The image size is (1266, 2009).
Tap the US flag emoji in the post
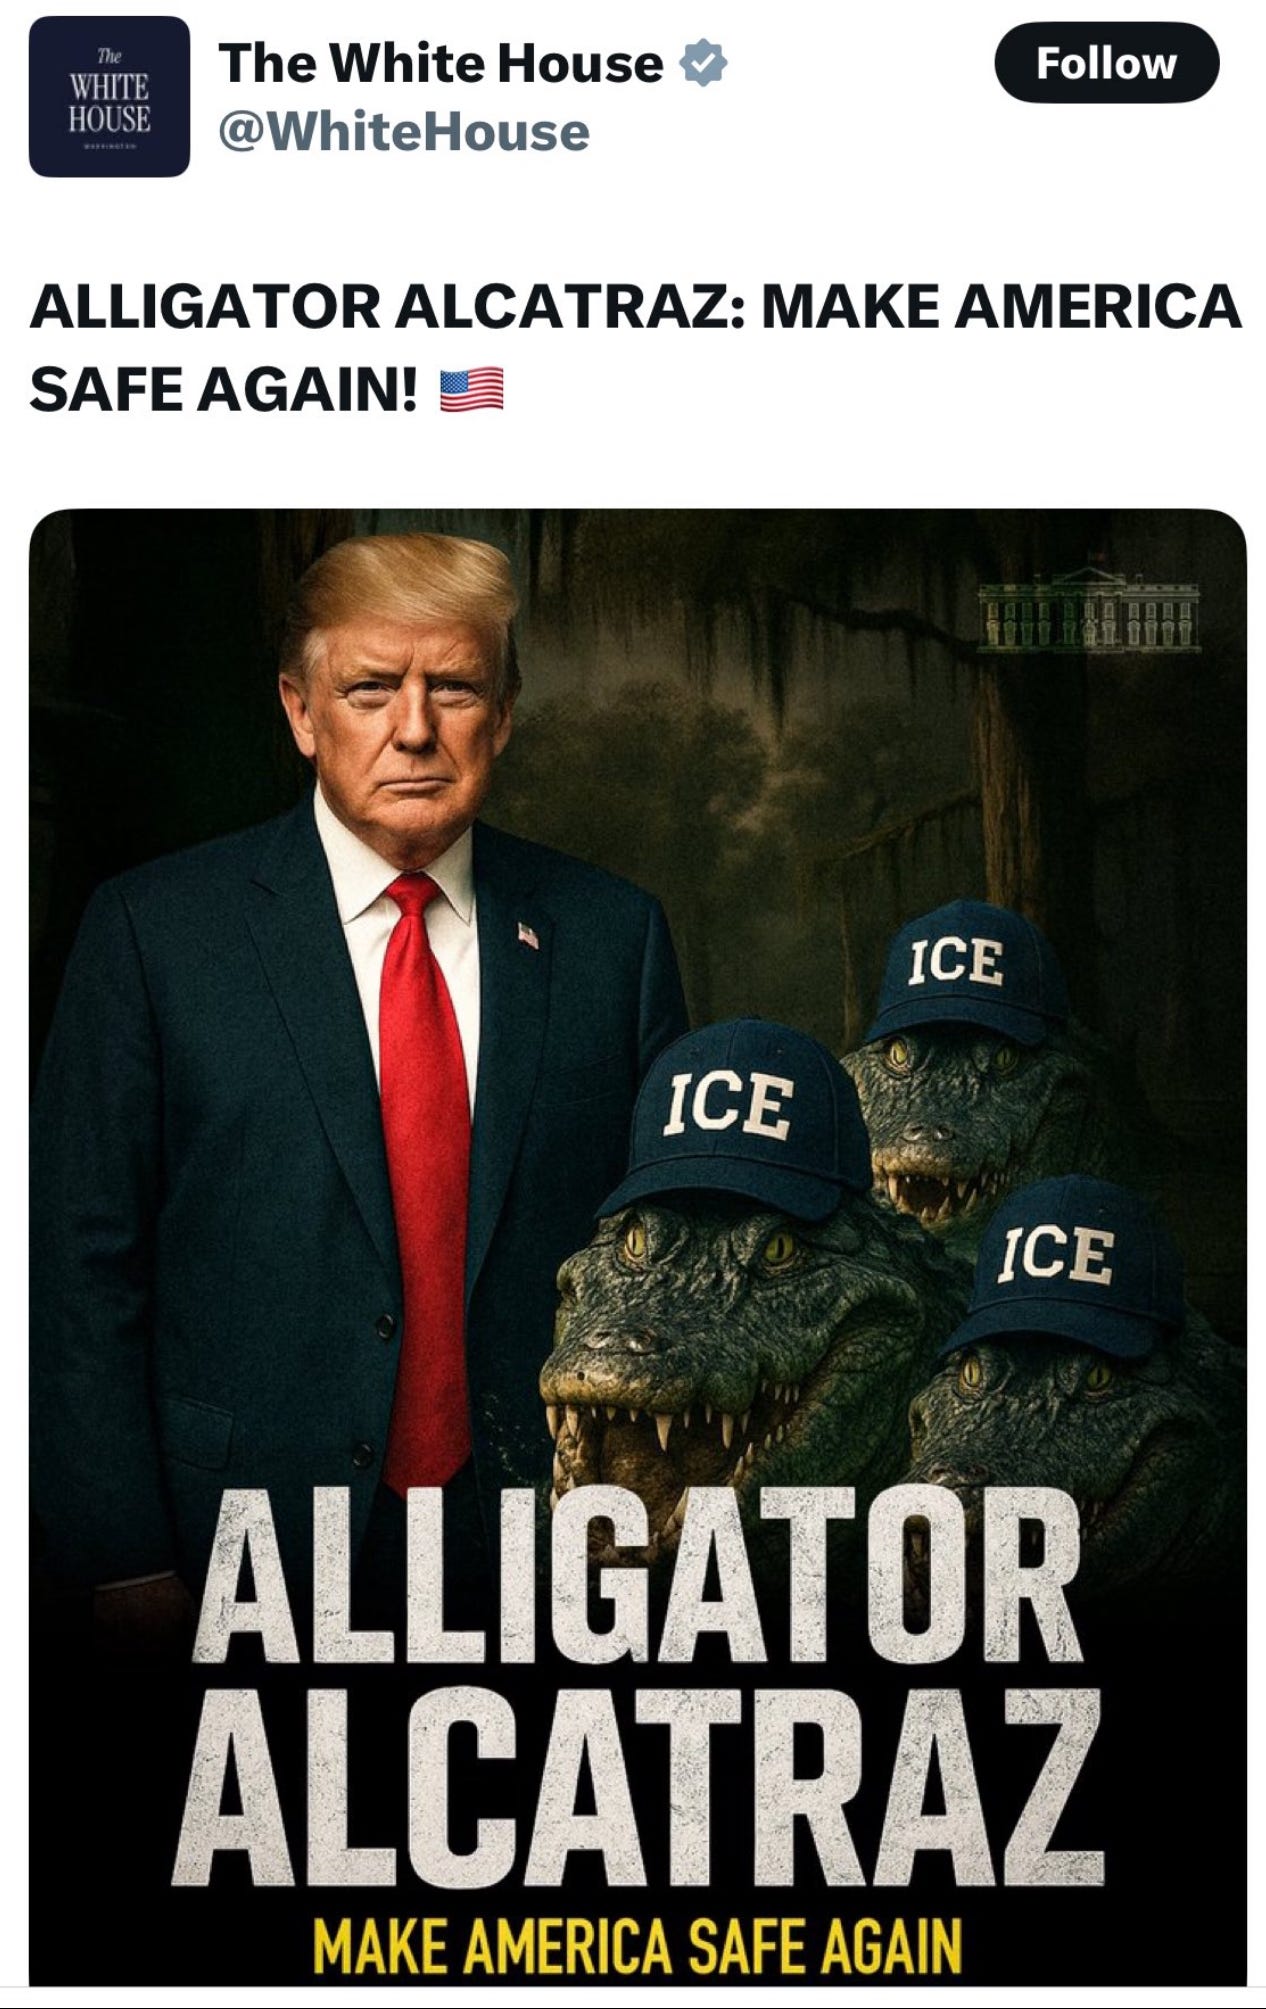tap(472, 391)
